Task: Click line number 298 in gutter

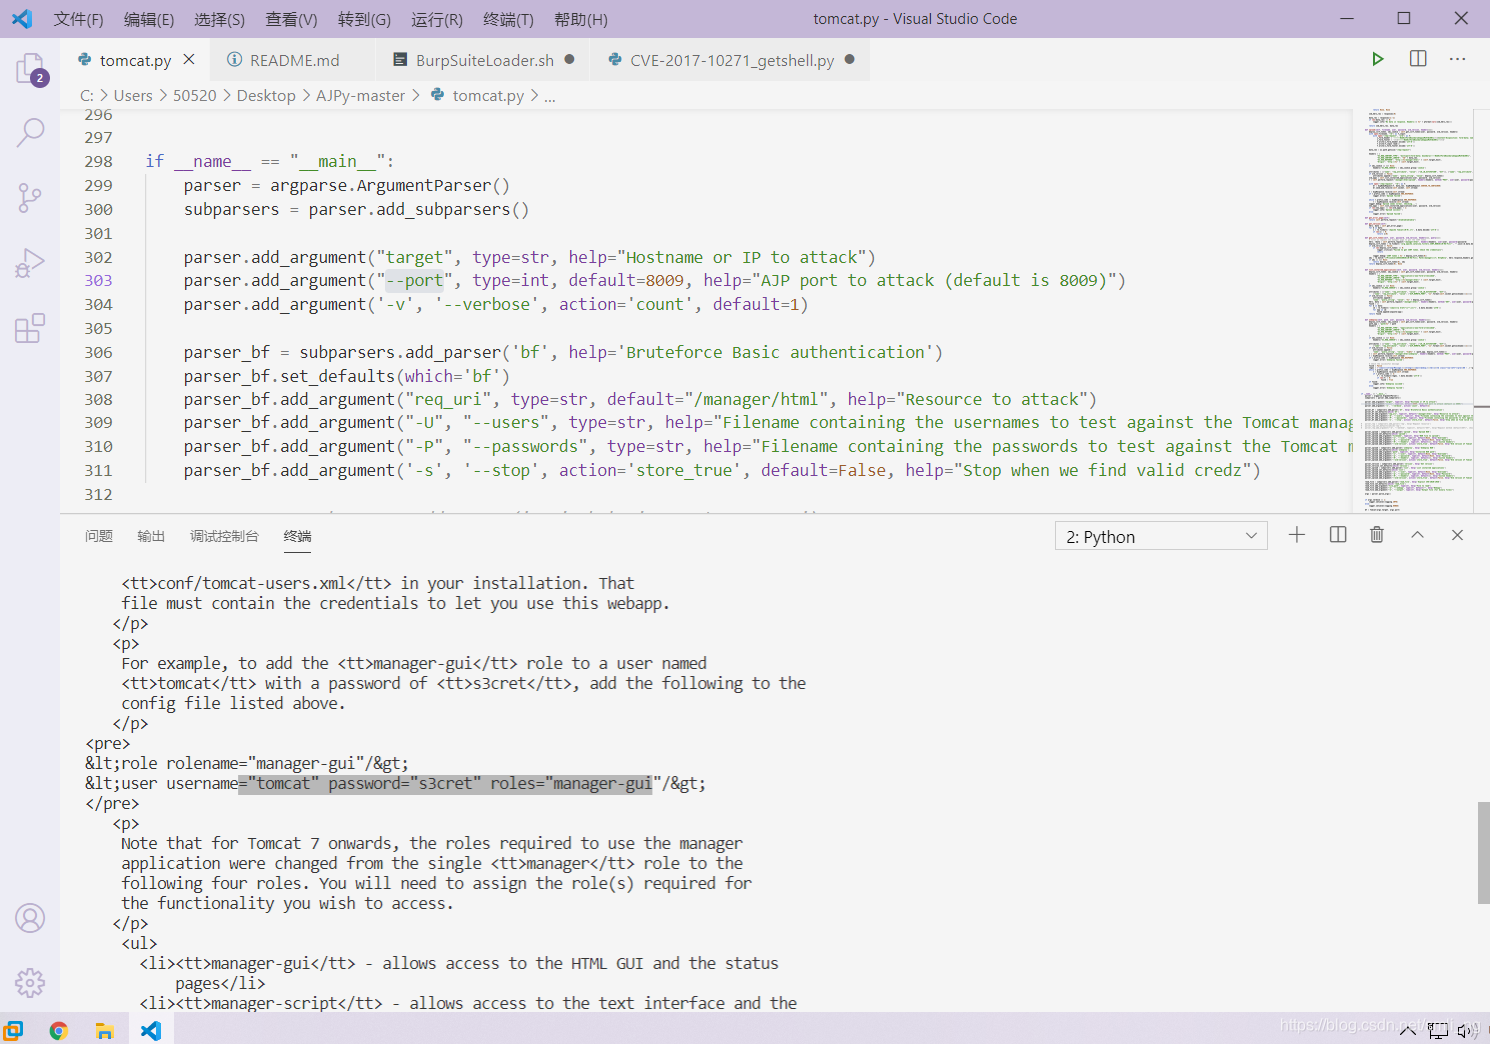Action: [98, 161]
